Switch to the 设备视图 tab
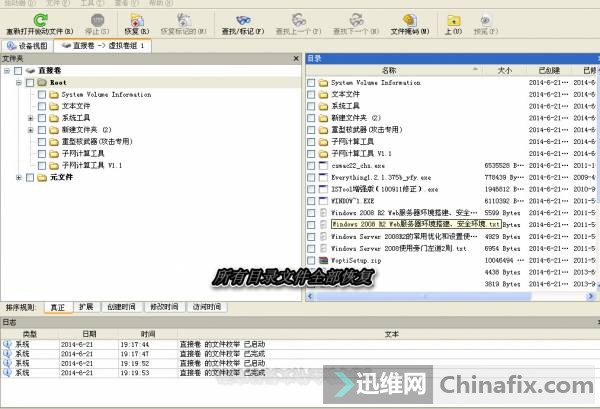Viewport: 600px width, 409px height. tap(27, 46)
